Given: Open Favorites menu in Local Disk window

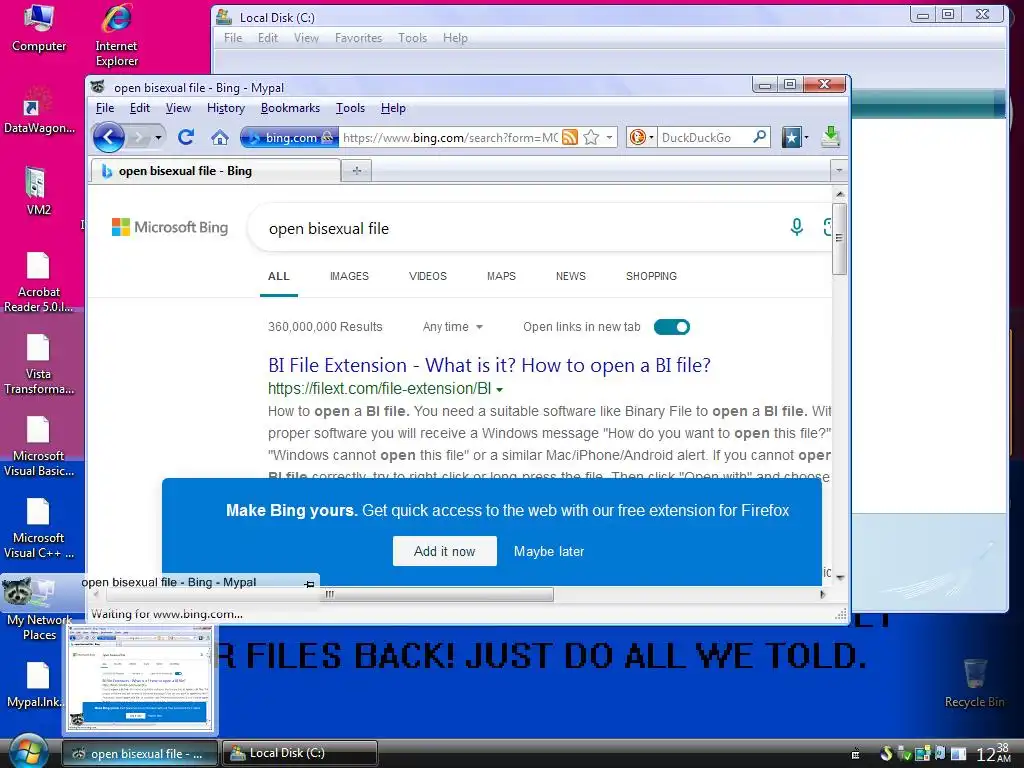Looking at the screenshot, I should tap(359, 38).
